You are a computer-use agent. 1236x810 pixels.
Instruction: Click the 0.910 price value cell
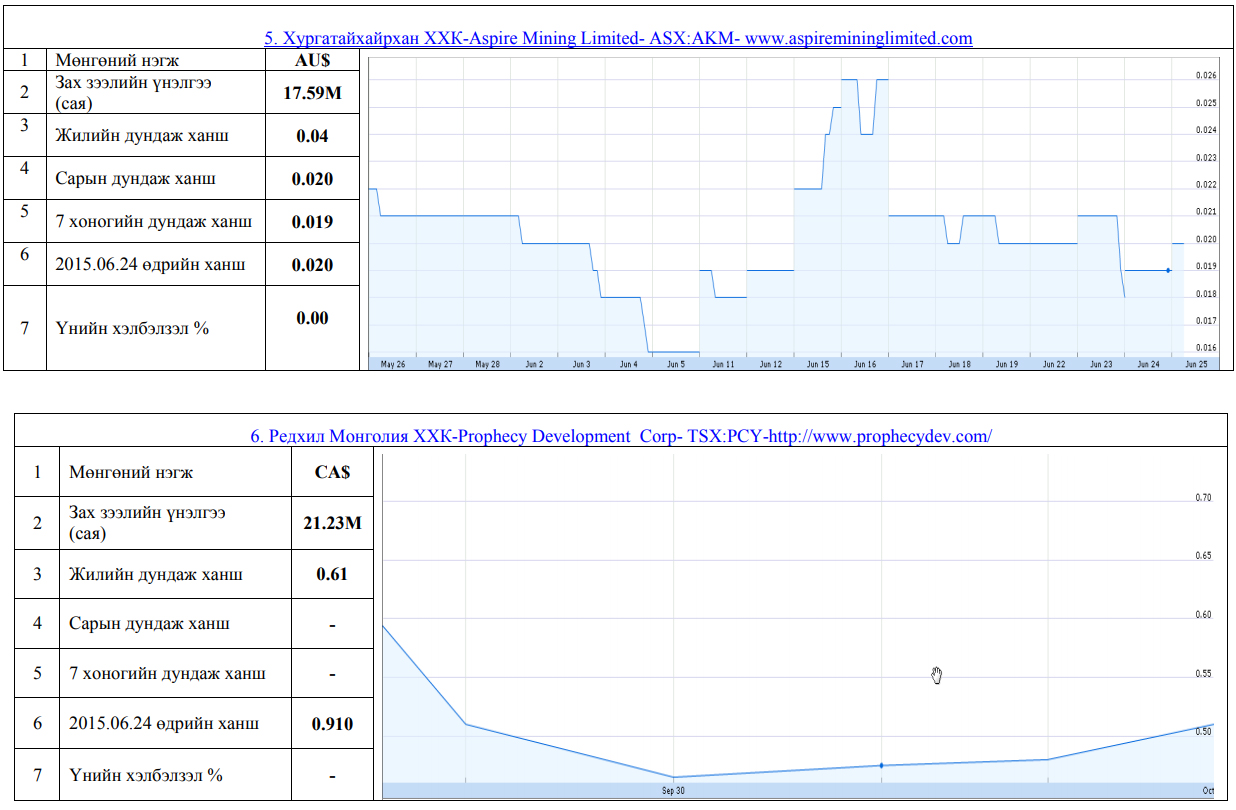click(x=332, y=723)
